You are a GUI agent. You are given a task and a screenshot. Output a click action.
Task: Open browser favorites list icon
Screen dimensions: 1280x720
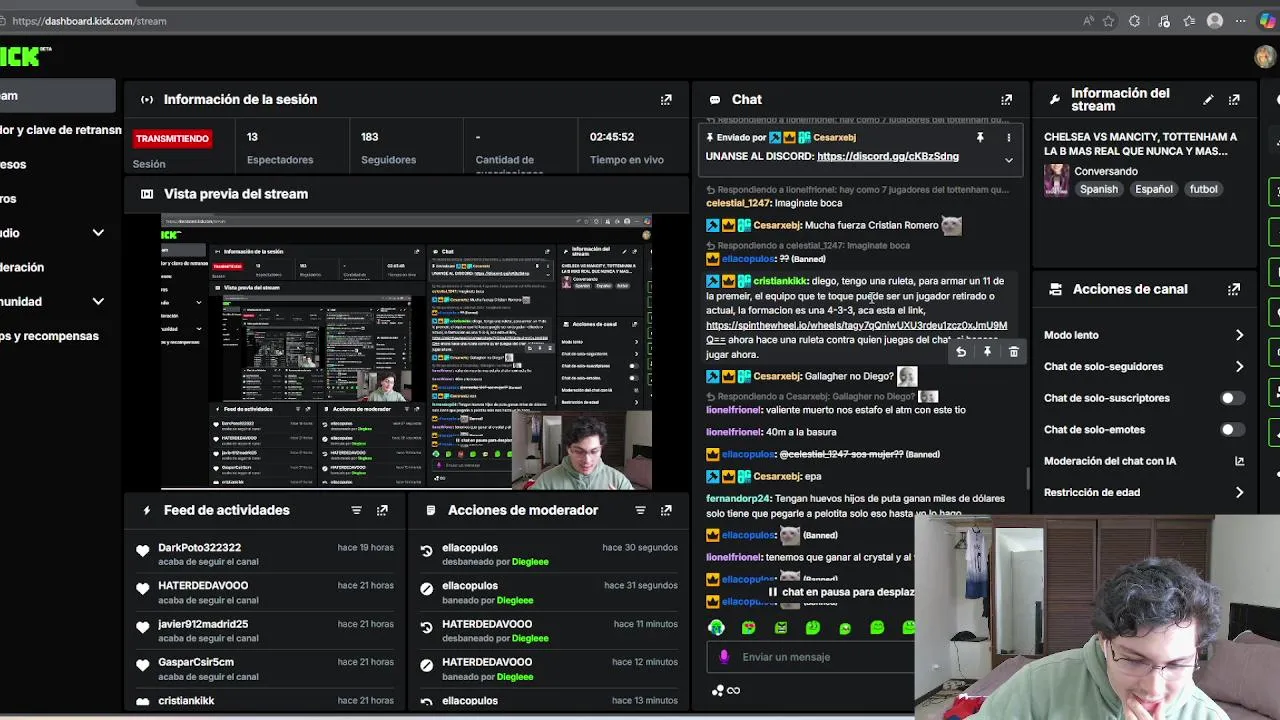tap(1189, 21)
